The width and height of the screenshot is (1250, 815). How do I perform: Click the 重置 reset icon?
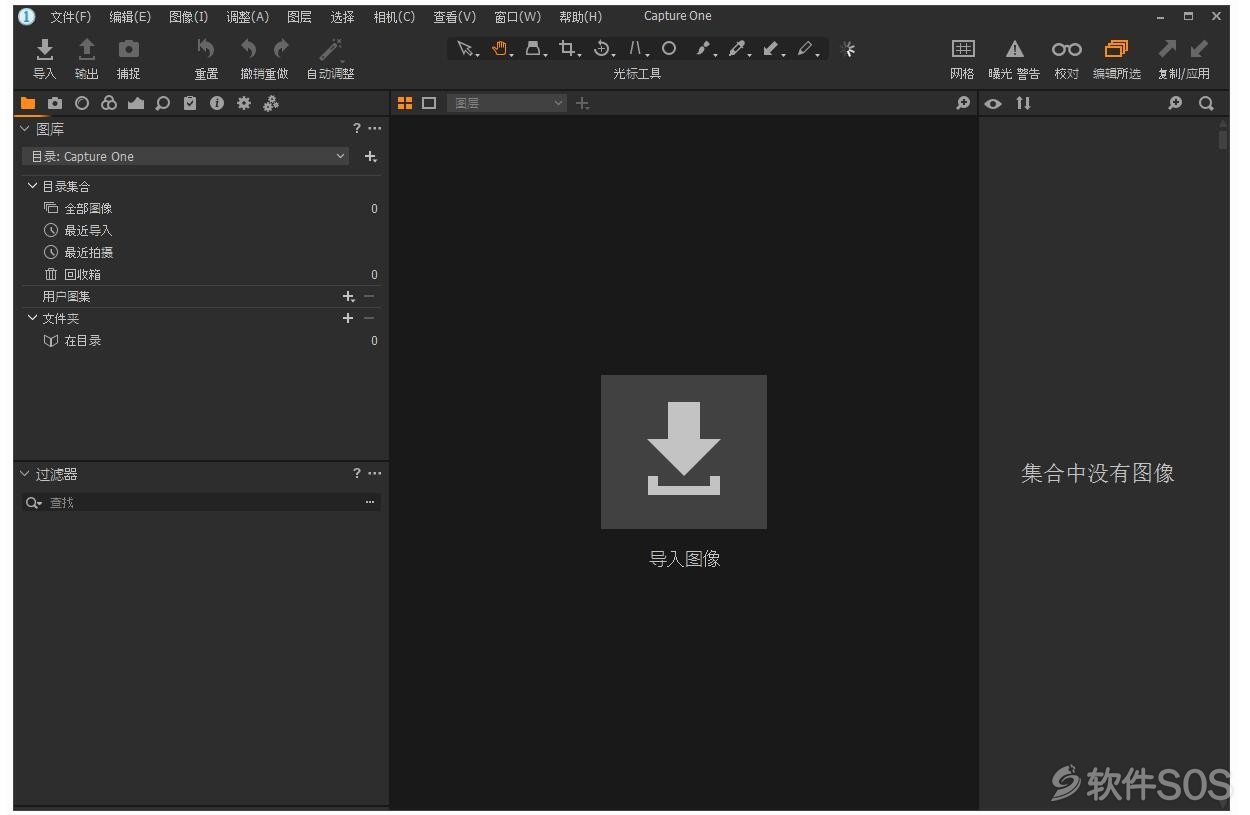[206, 49]
